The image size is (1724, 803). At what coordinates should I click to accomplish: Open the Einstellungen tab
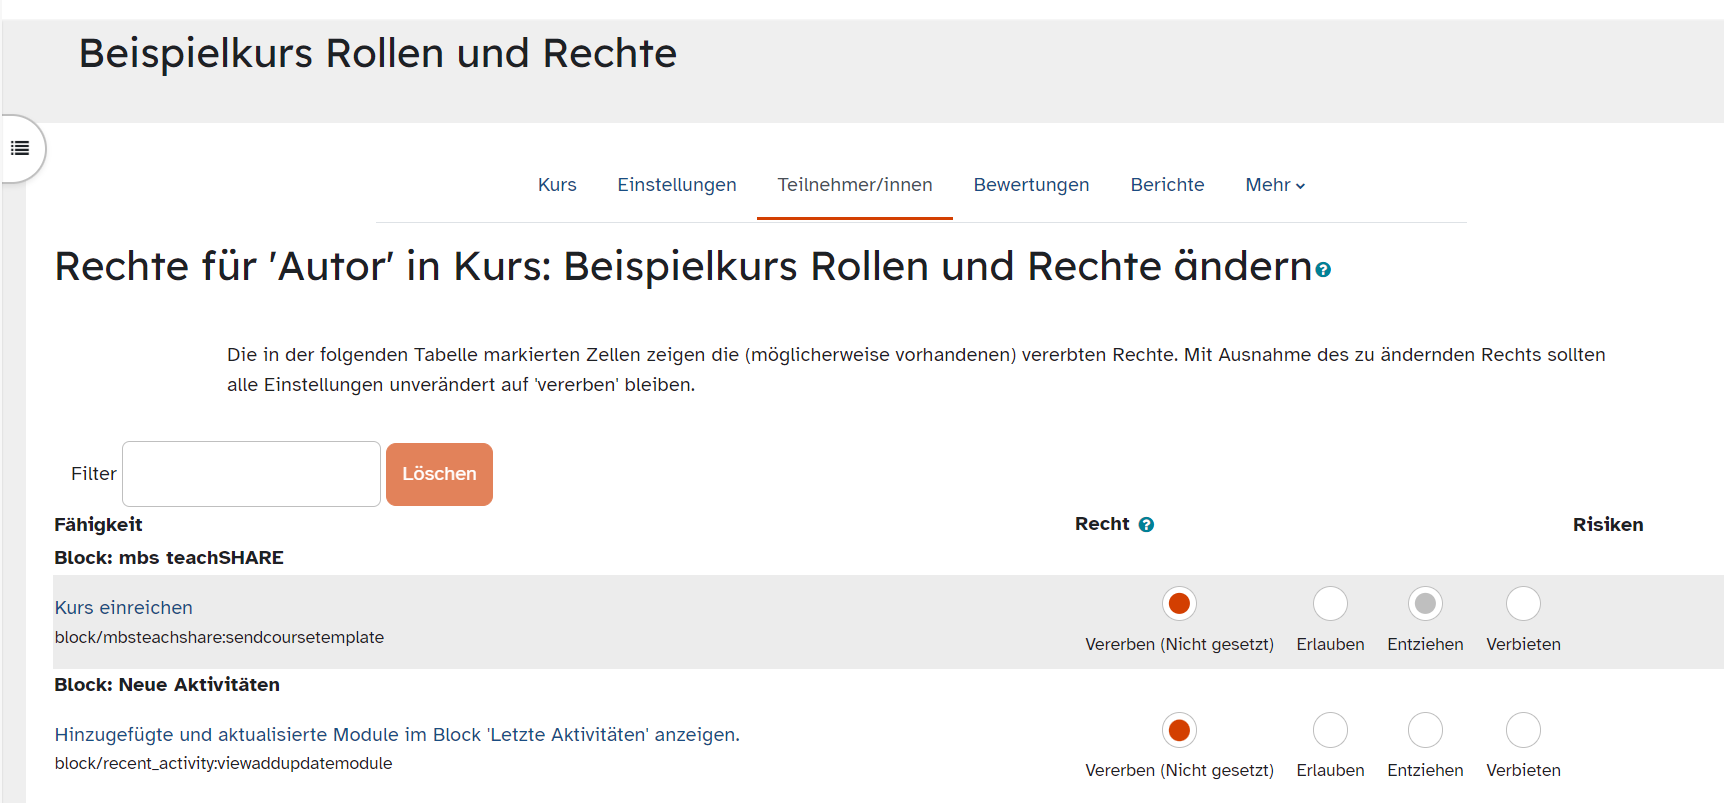[676, 185]
